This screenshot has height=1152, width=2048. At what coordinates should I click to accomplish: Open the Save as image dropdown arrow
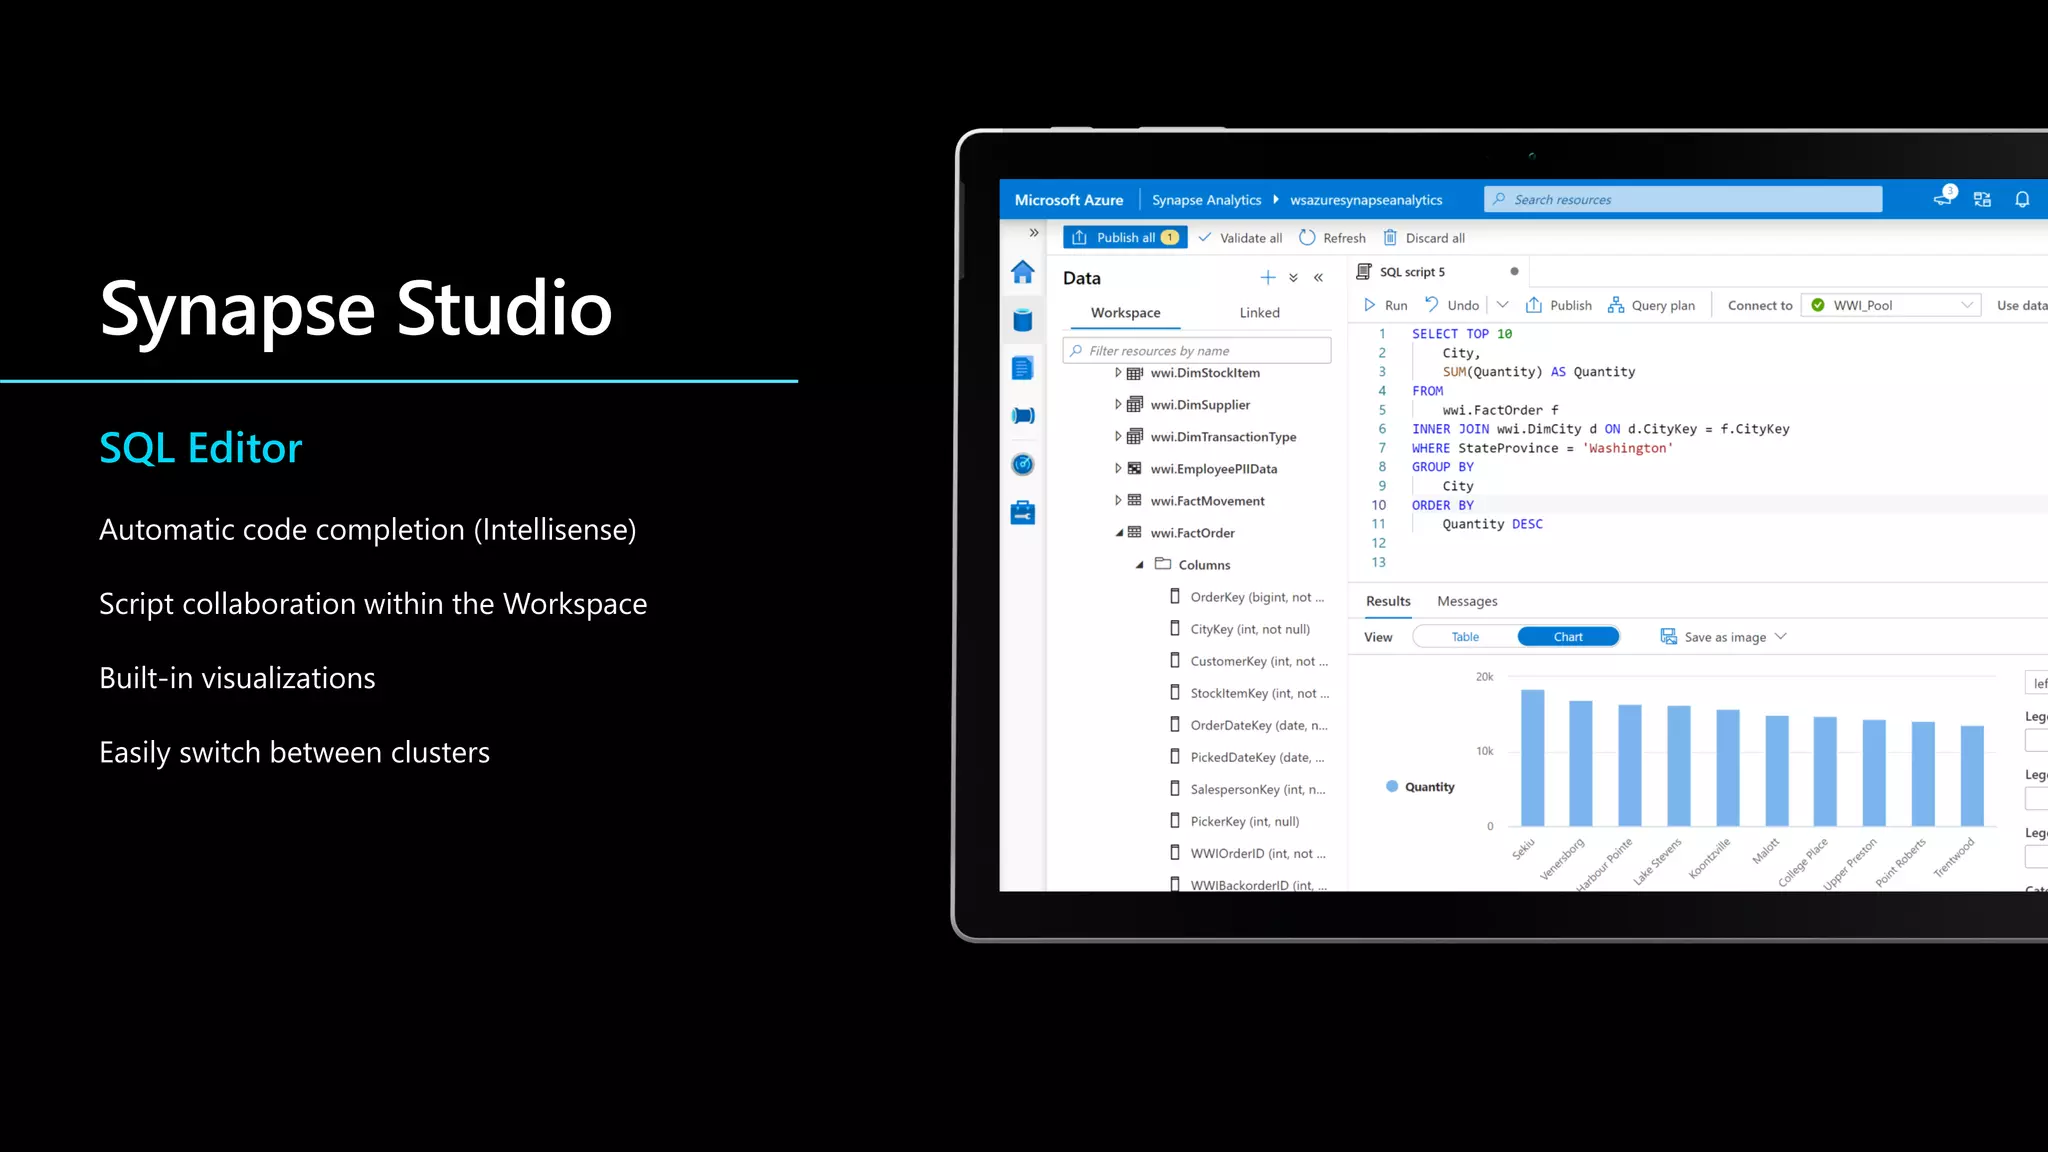(x=1780, y=636)
